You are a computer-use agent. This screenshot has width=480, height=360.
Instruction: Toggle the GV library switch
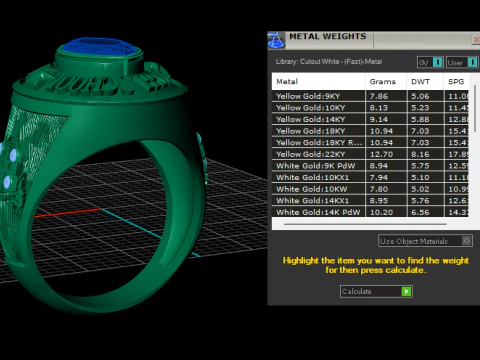430,62
